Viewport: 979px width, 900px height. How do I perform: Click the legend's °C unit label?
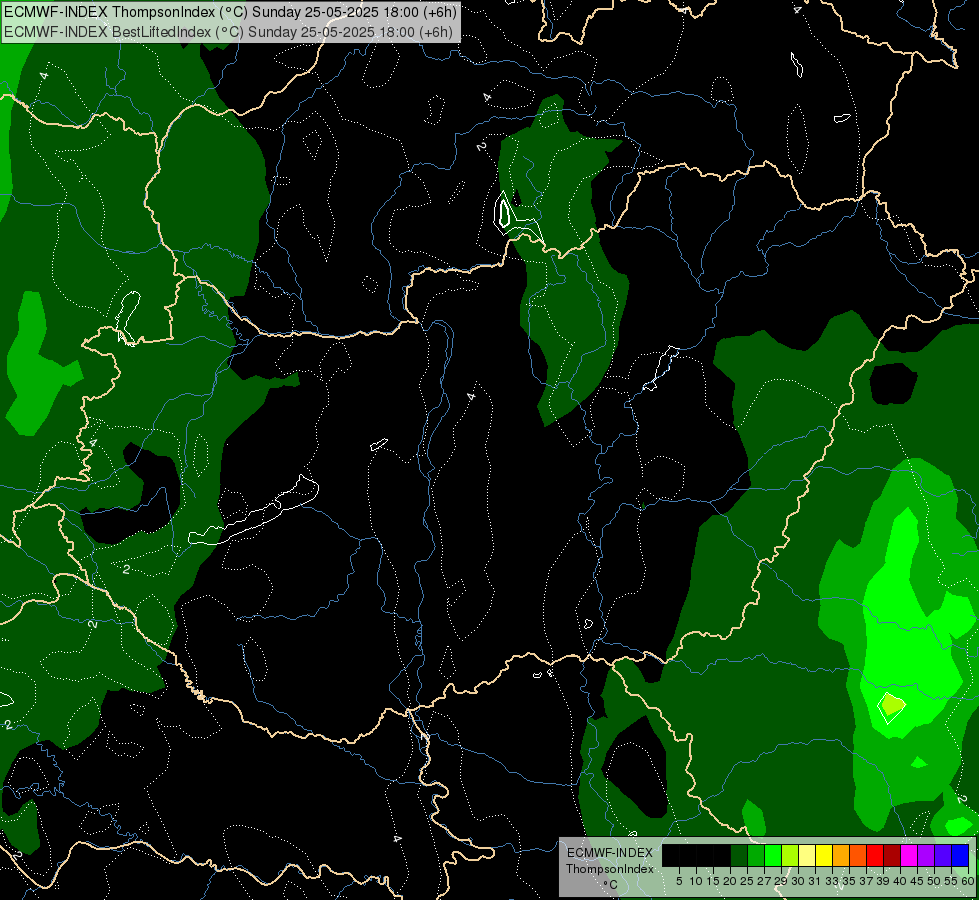[x=610, y=884]
